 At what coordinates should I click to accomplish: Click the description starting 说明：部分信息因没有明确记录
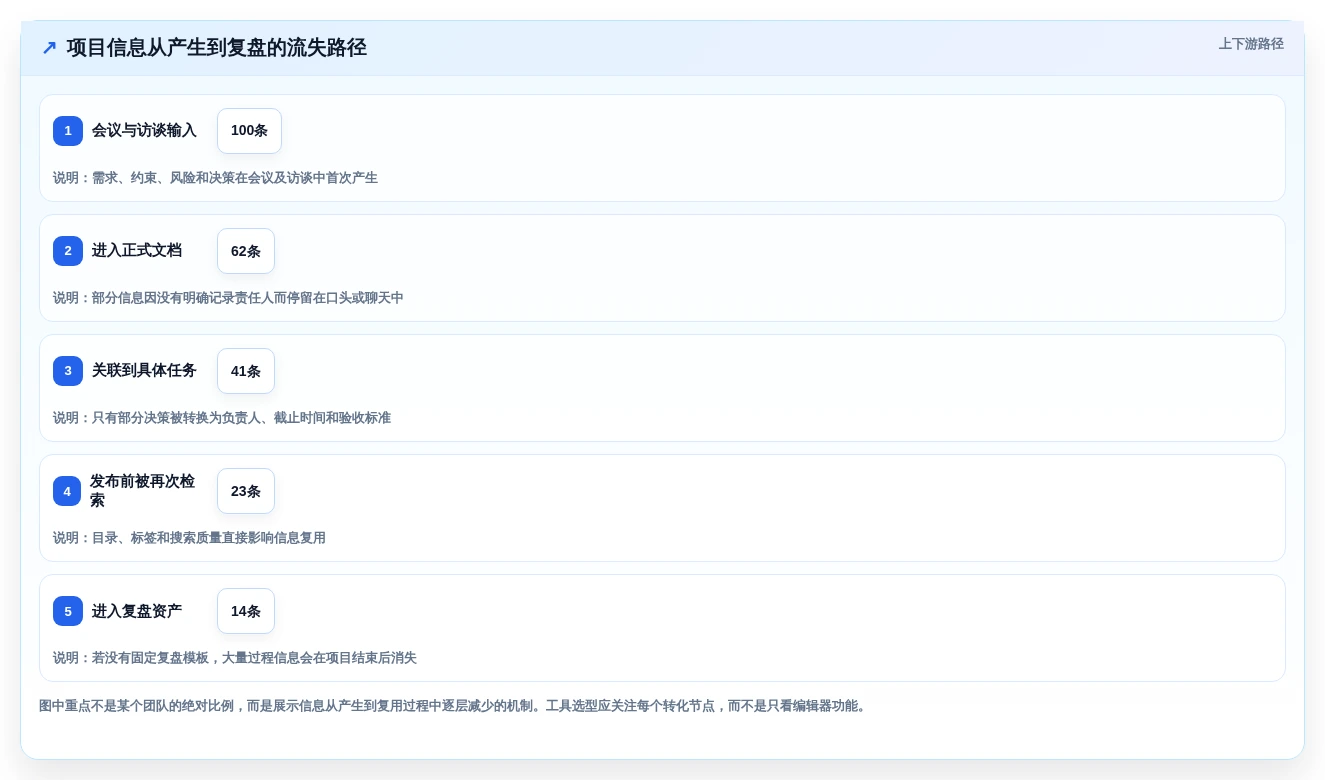click(228, 298)
